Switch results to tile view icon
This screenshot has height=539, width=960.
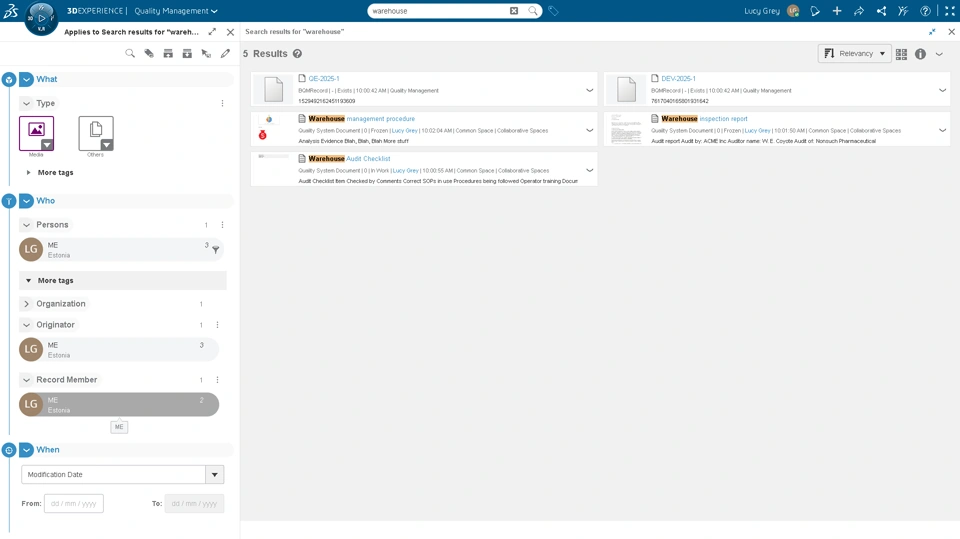(x=901, y=54)
